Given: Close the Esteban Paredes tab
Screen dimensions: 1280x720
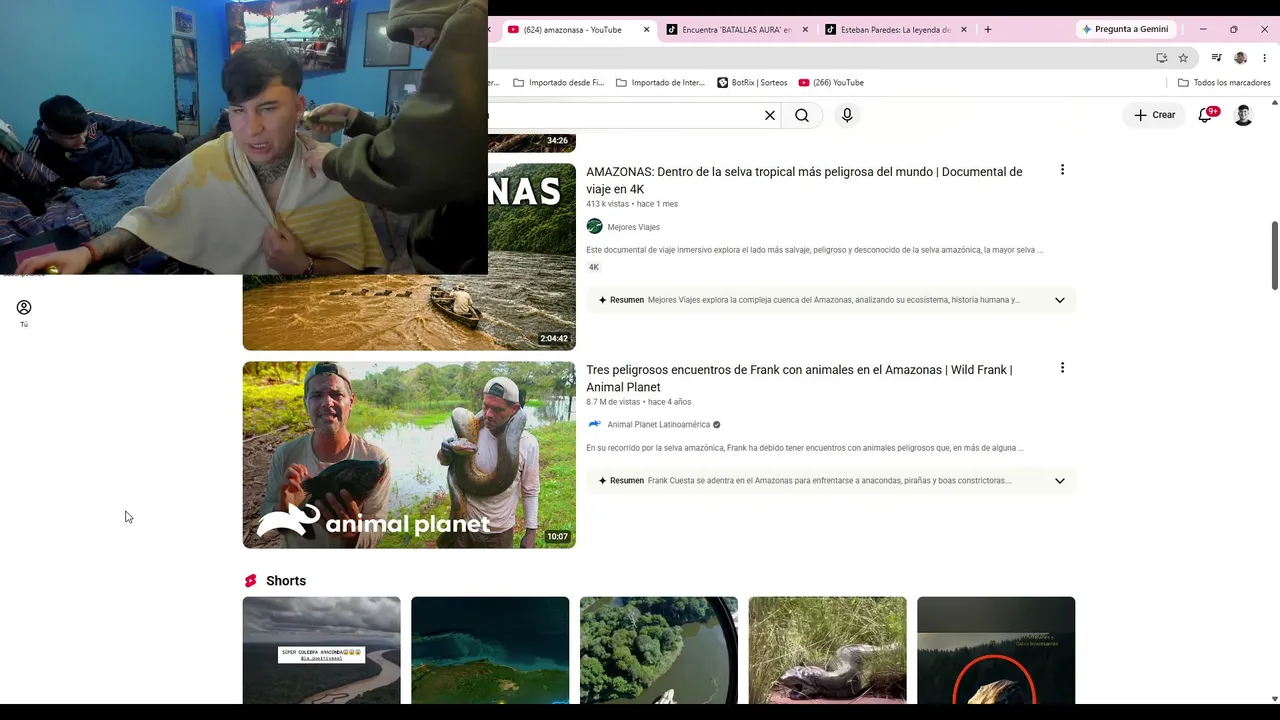Looking at the screenshot, I should (x=964, y=30).
